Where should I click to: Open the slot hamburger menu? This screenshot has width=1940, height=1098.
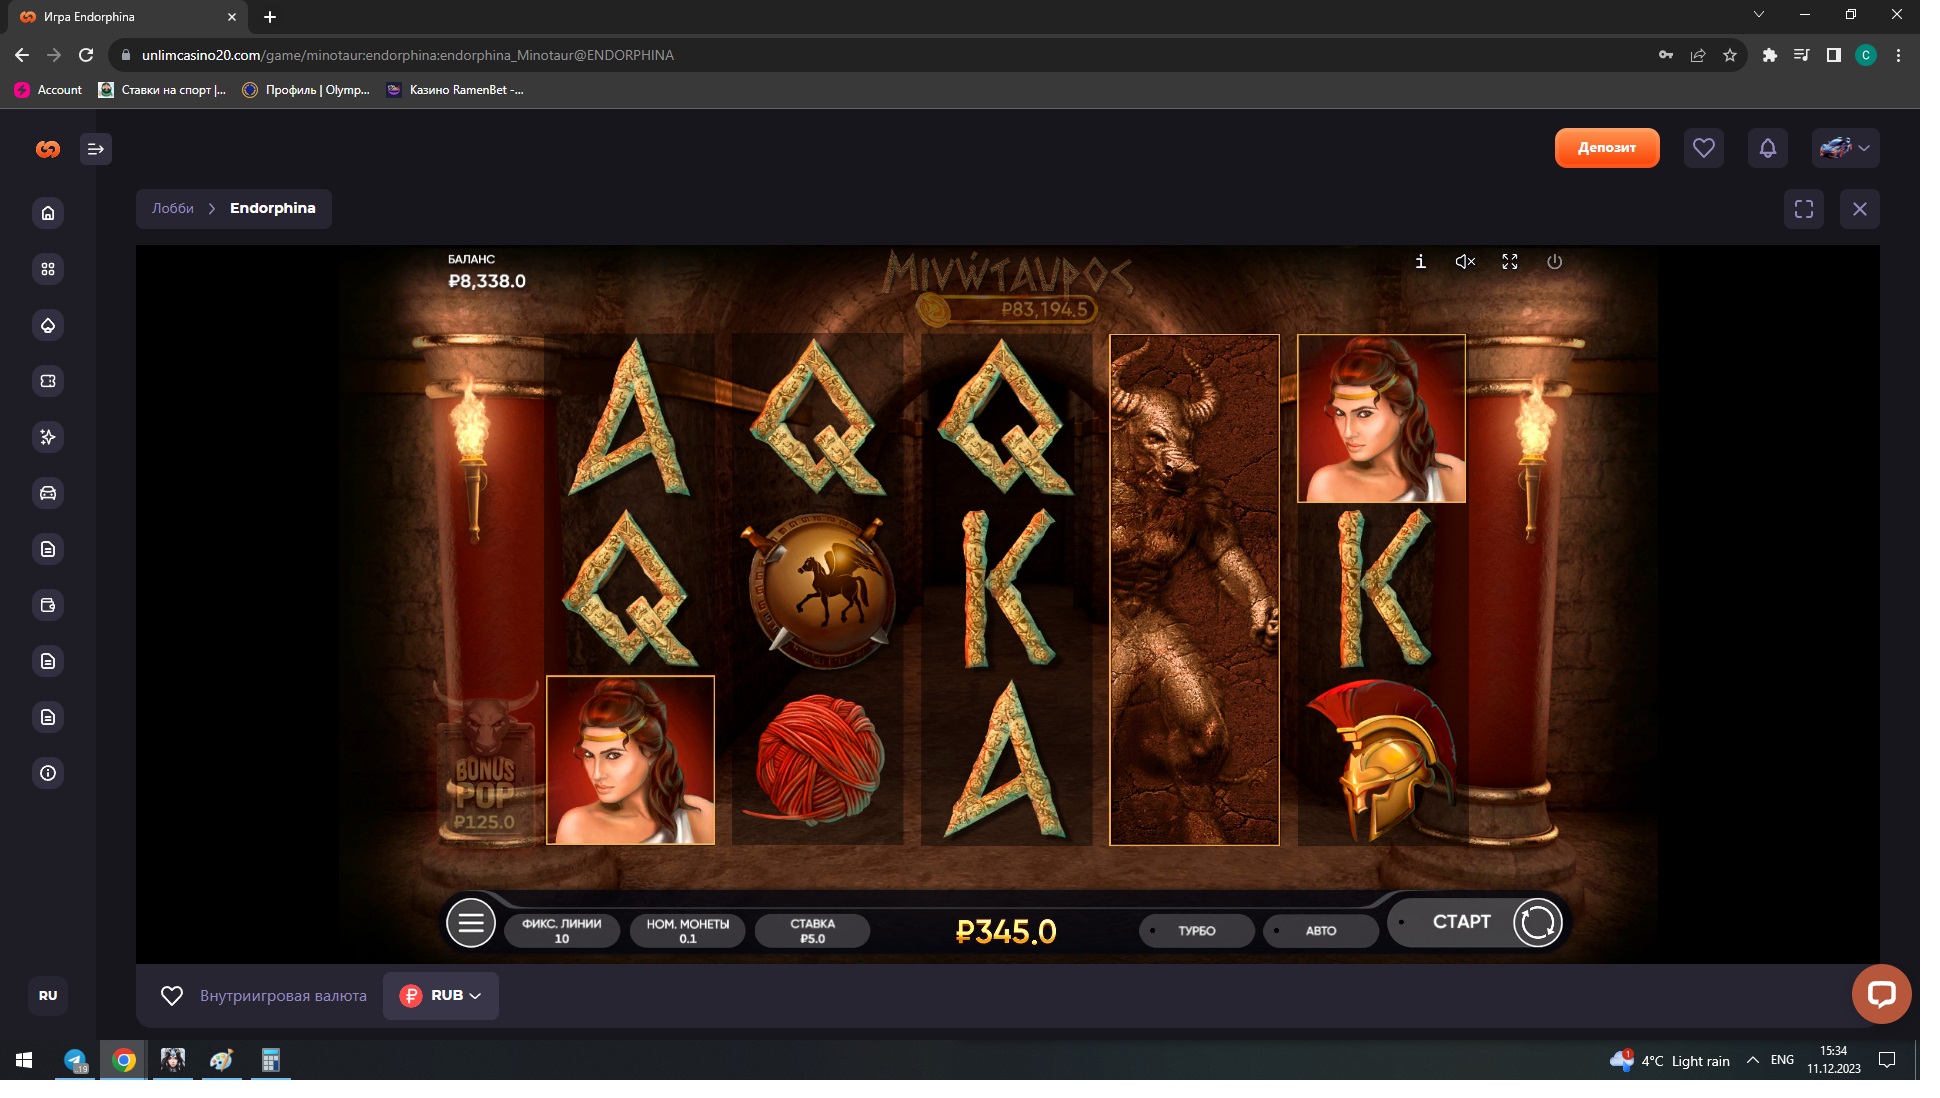pyautogui.click(x=471, y=923)
